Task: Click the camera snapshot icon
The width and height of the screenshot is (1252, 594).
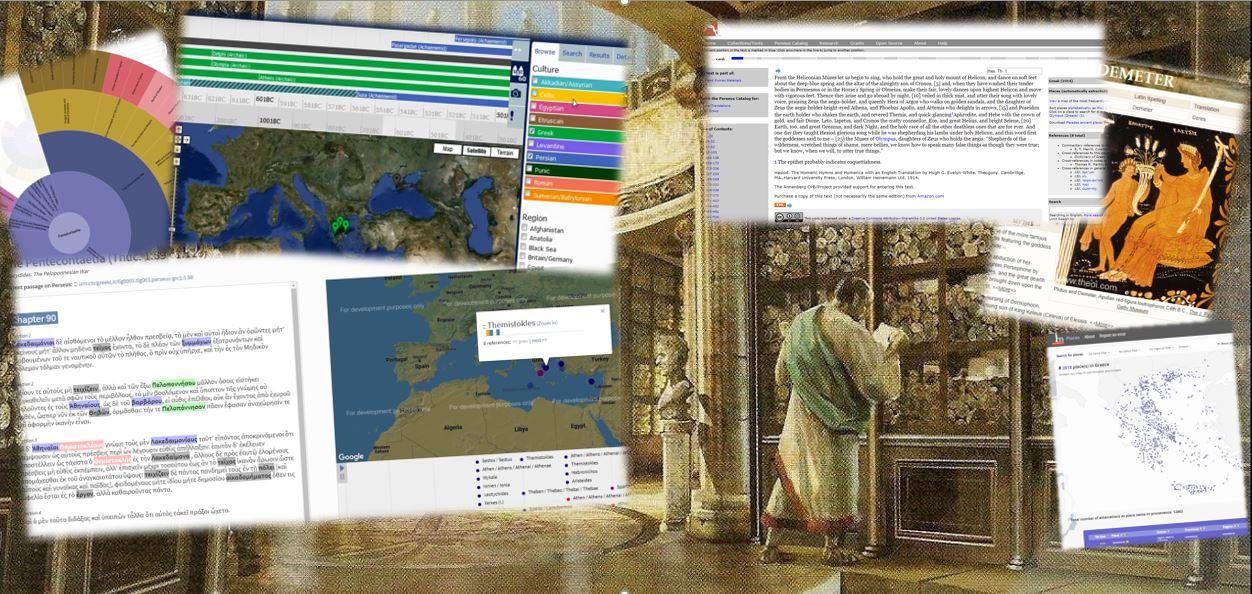Action: coord(516,93)
